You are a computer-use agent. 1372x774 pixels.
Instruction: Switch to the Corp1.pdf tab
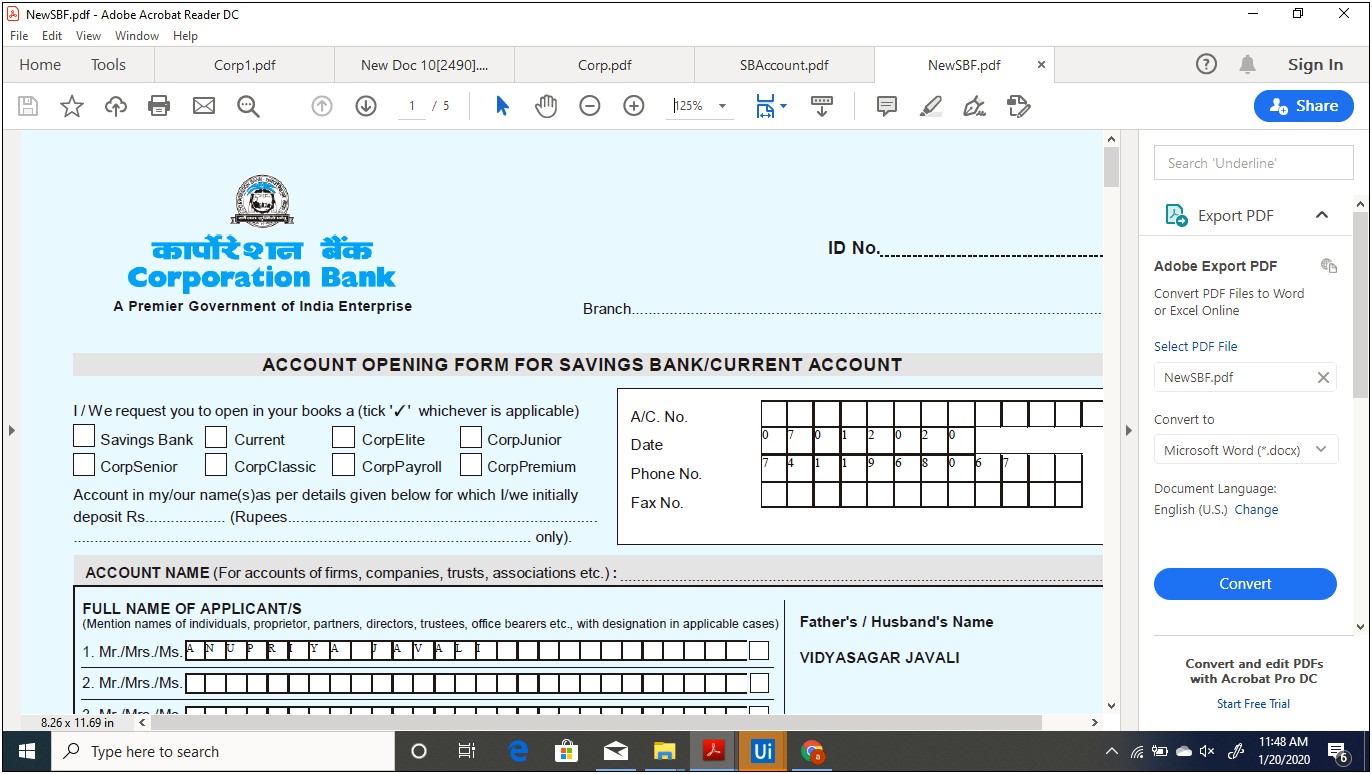point(245,65)
